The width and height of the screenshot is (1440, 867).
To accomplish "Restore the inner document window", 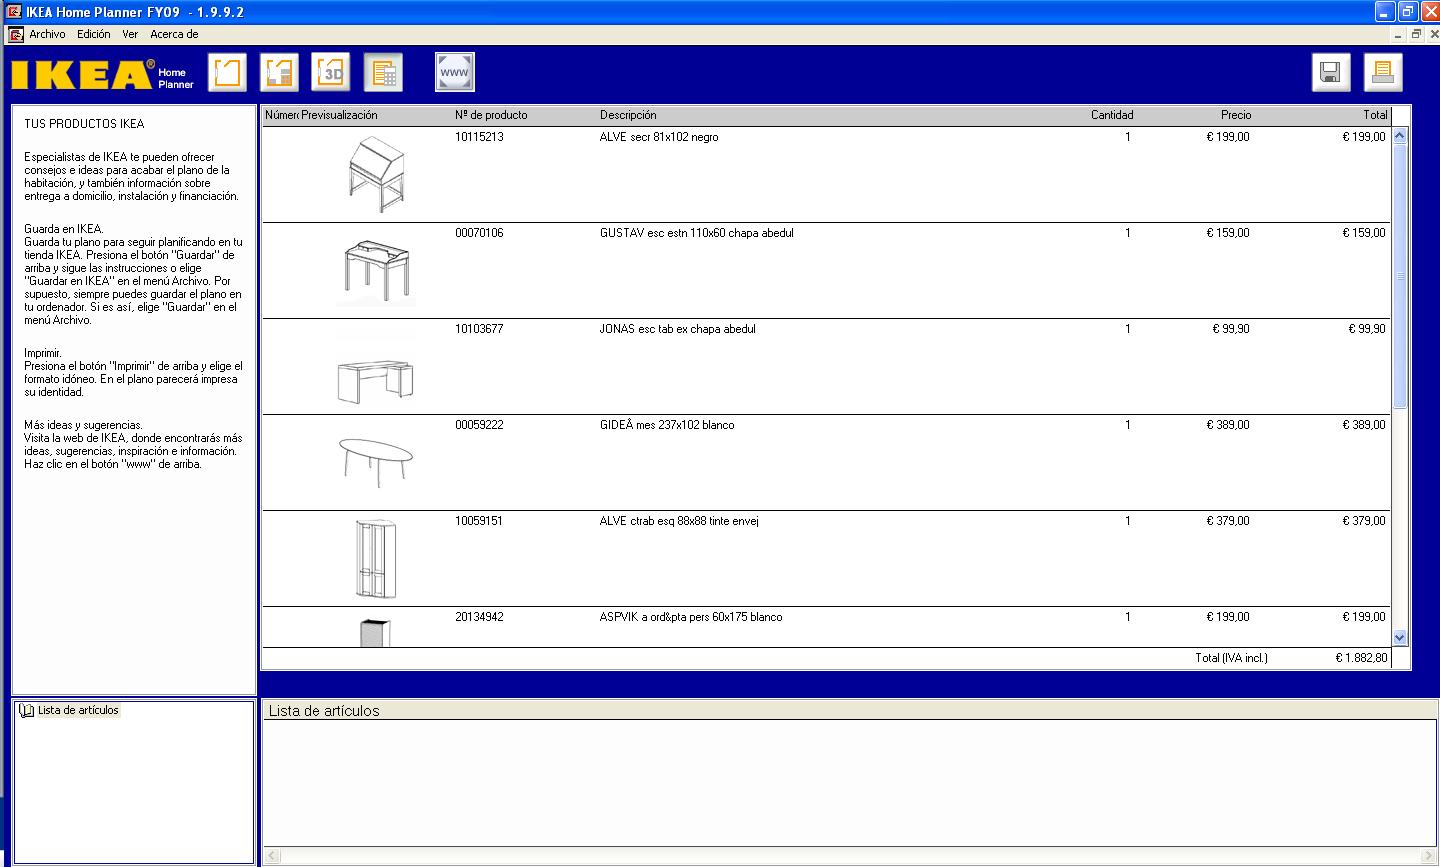I will (1416, 34).
